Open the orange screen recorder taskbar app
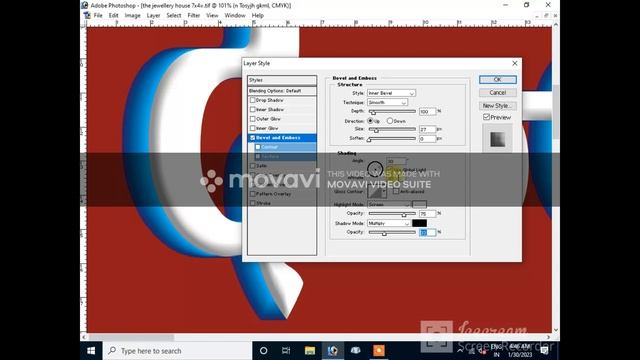Viewport: 640px width, 360px height. tap(379, 351)
